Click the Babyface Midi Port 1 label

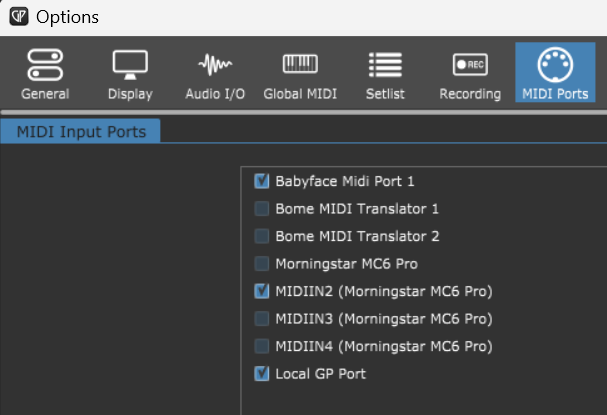[344, 182]
